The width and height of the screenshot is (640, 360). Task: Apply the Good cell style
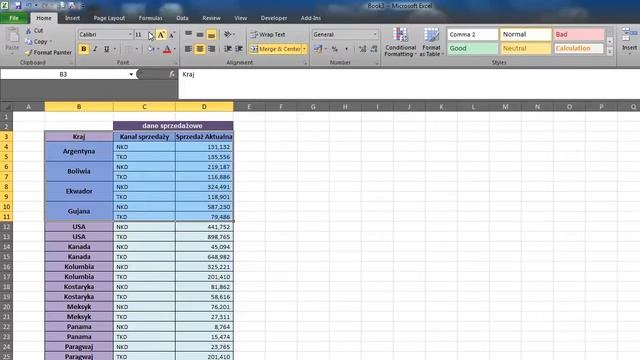[473, 48]
